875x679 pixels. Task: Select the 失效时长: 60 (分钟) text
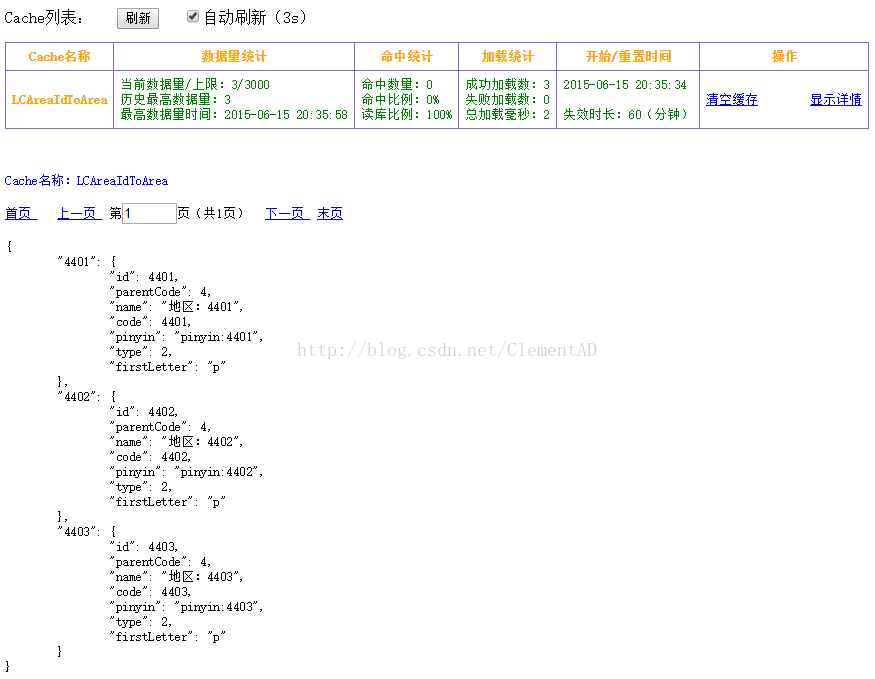pyautogui.click(x=626, y=114)
